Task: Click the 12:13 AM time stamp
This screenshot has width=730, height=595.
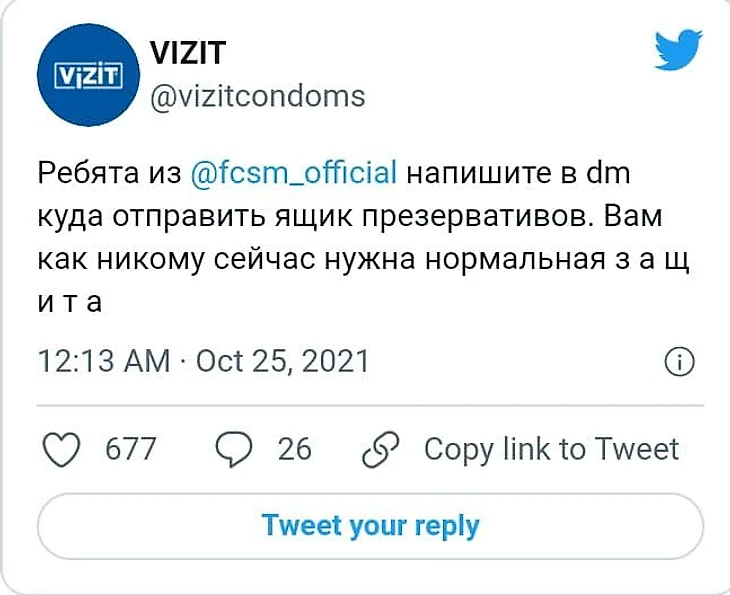Action: click(103, 361)
